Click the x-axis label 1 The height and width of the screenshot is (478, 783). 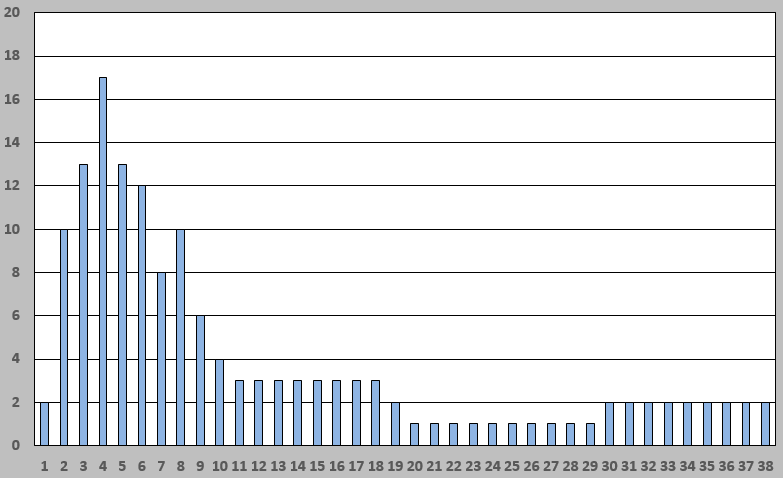coord(44,465)
